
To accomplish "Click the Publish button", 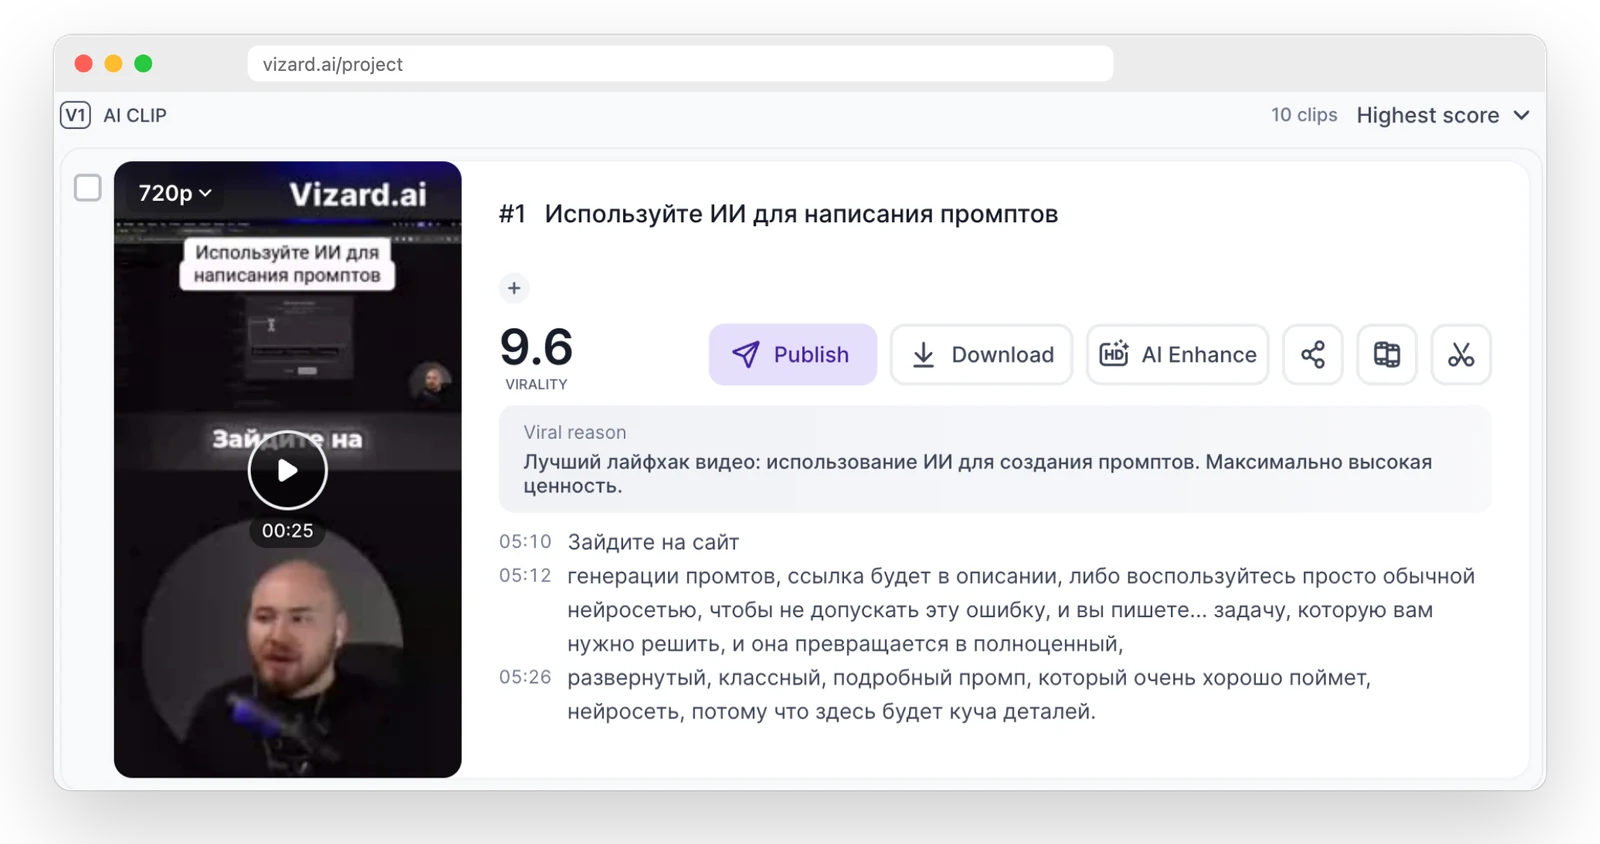I will coord(792,354).
